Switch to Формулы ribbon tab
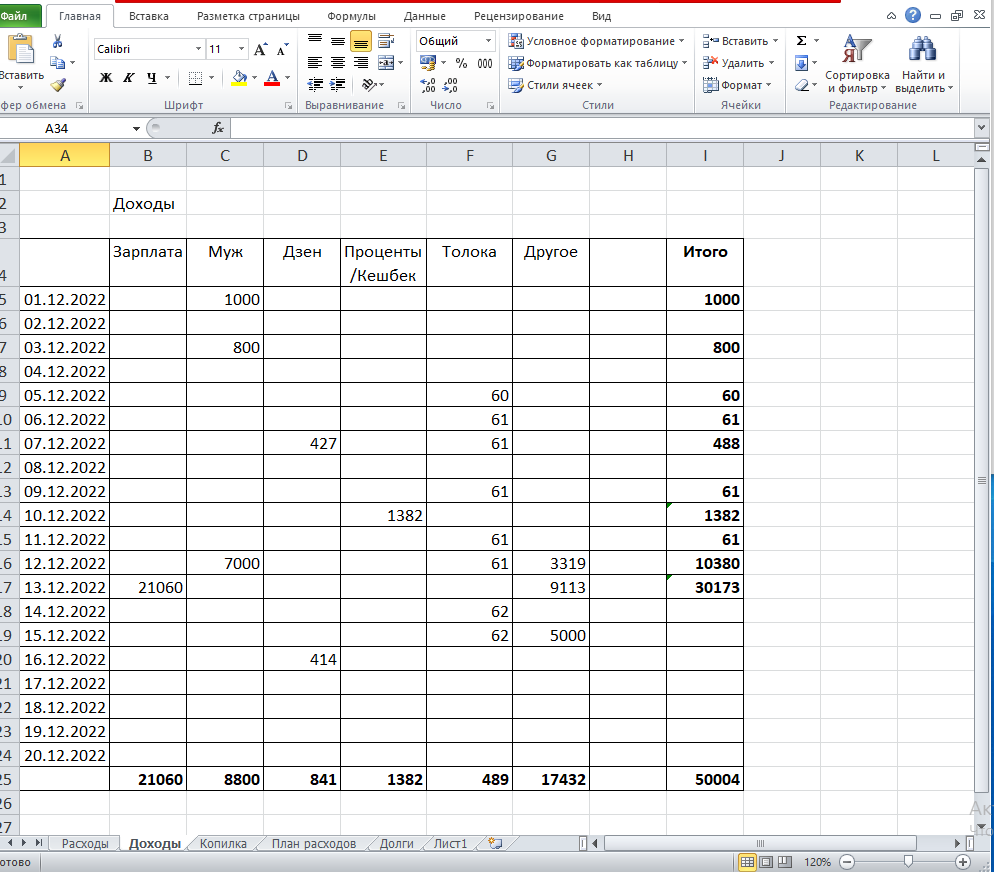Viewport: 994px width, 872px height. click(x=352, y=16)
